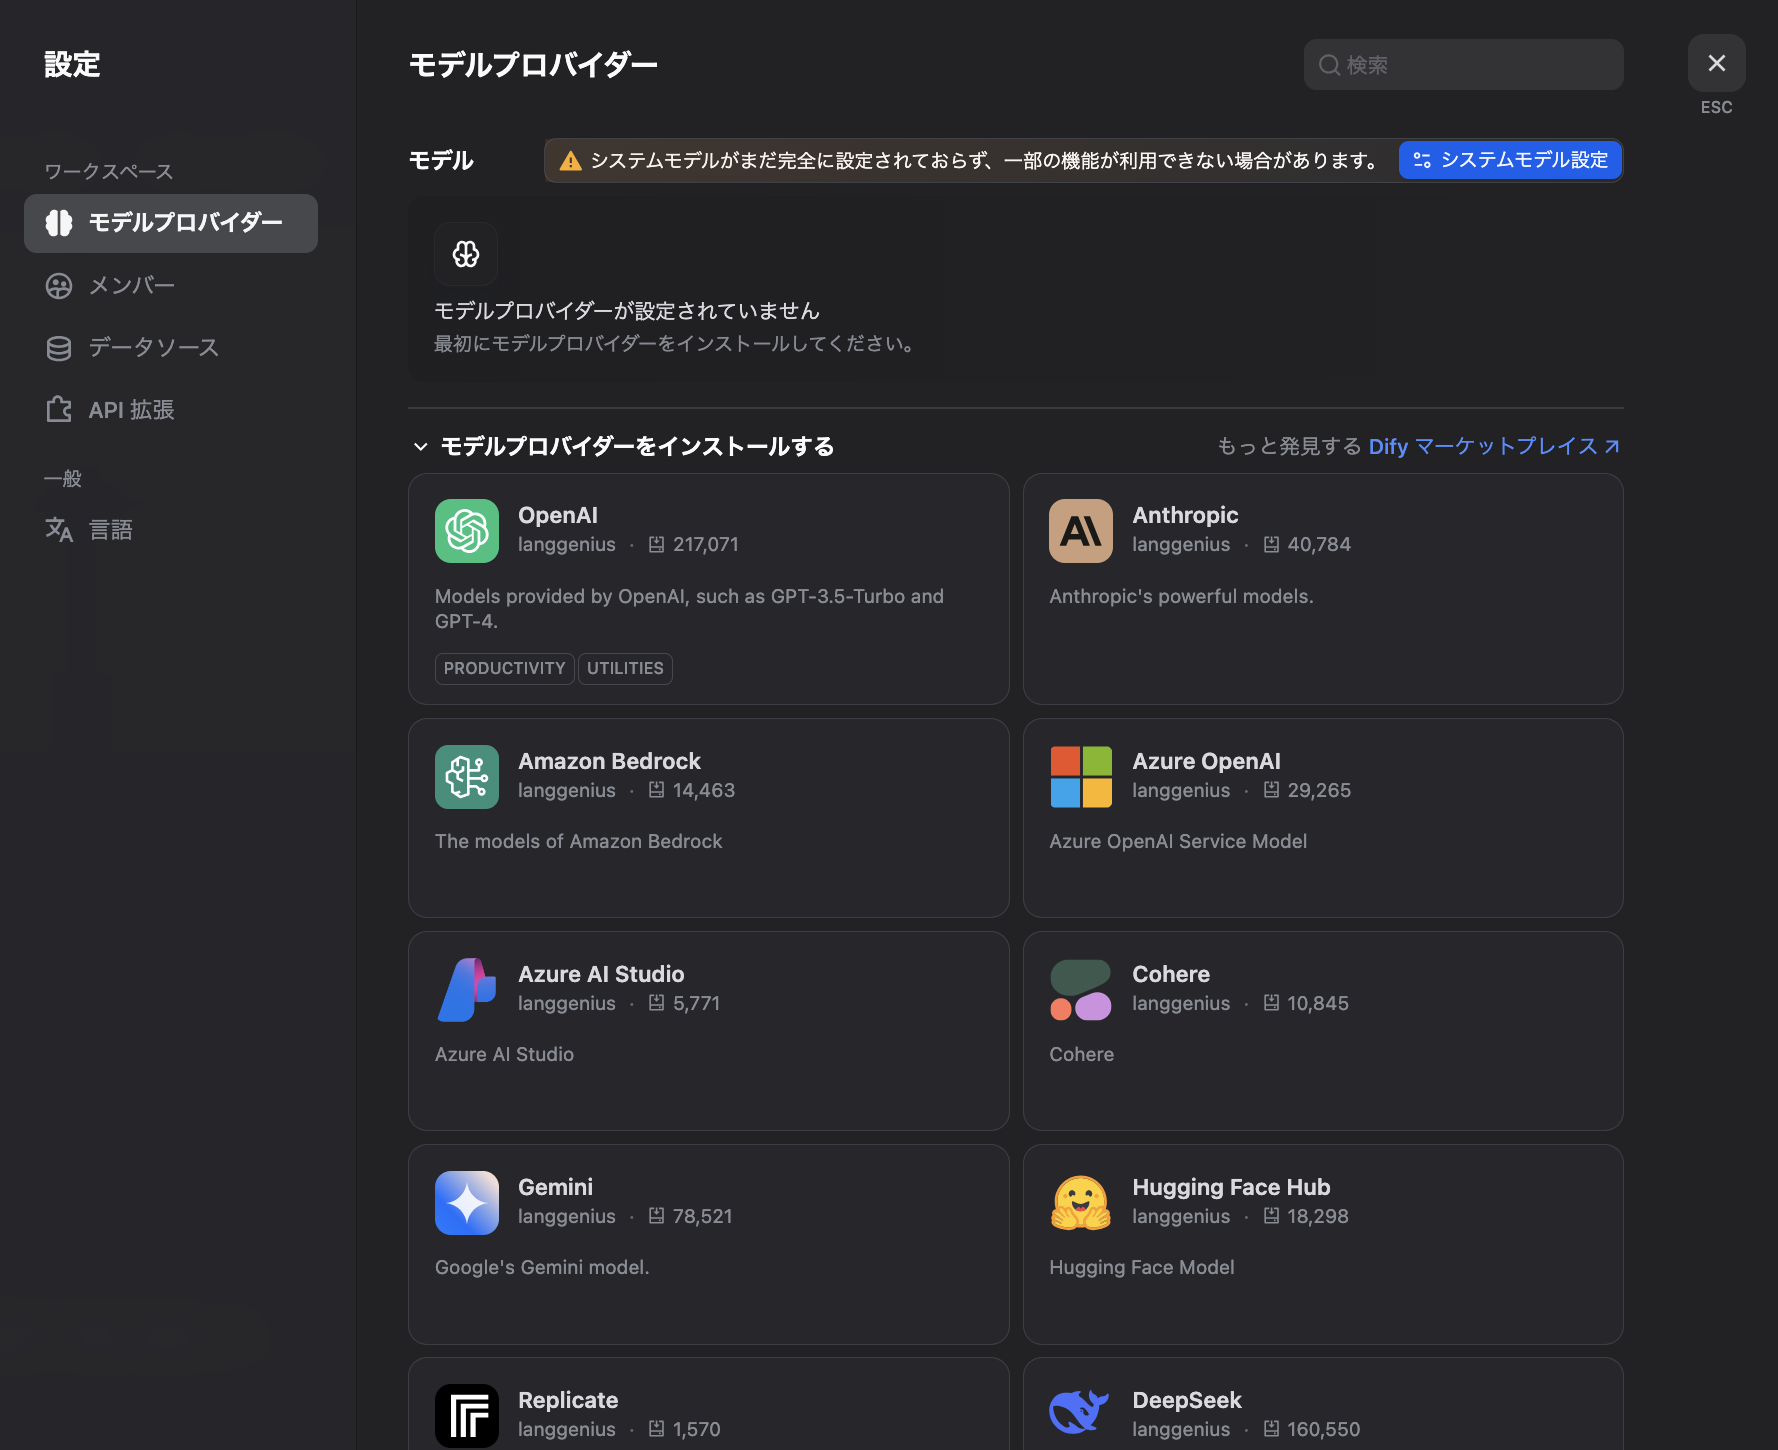Image resolution: width=1778 pixels, height=1450 pixels.
Task: Go to the API 拡張 settings section
Action: coord(171,410)
